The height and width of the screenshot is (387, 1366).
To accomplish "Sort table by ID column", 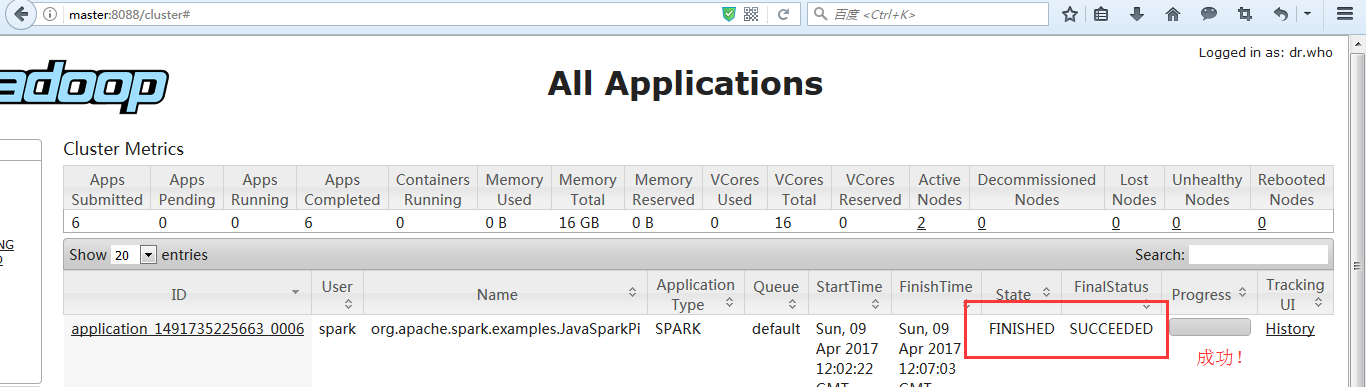I will click(x=187, y=294).
